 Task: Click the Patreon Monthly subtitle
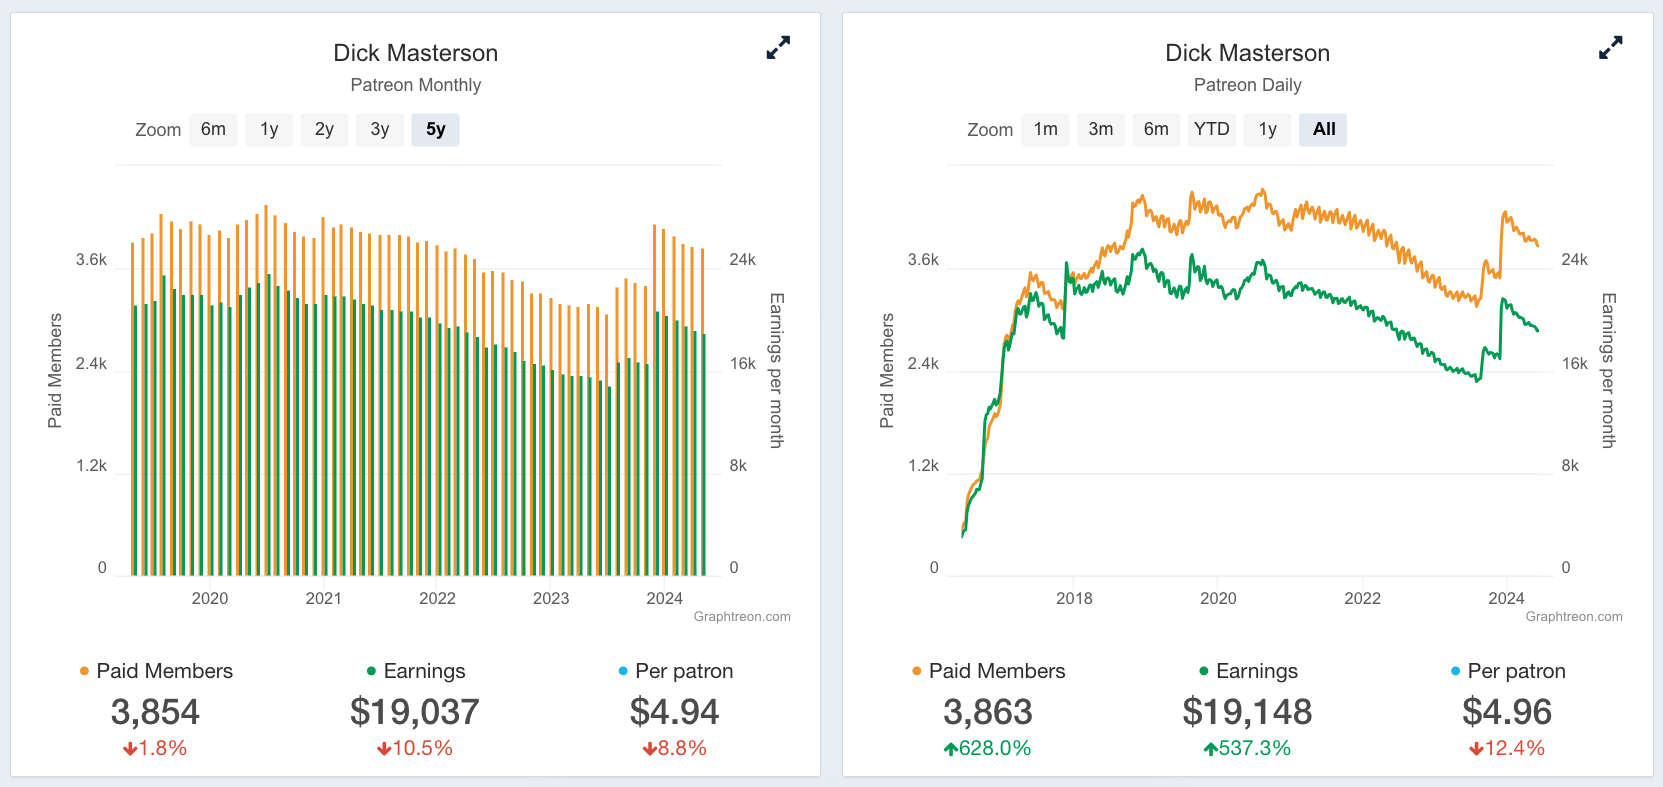pos(416,85)
